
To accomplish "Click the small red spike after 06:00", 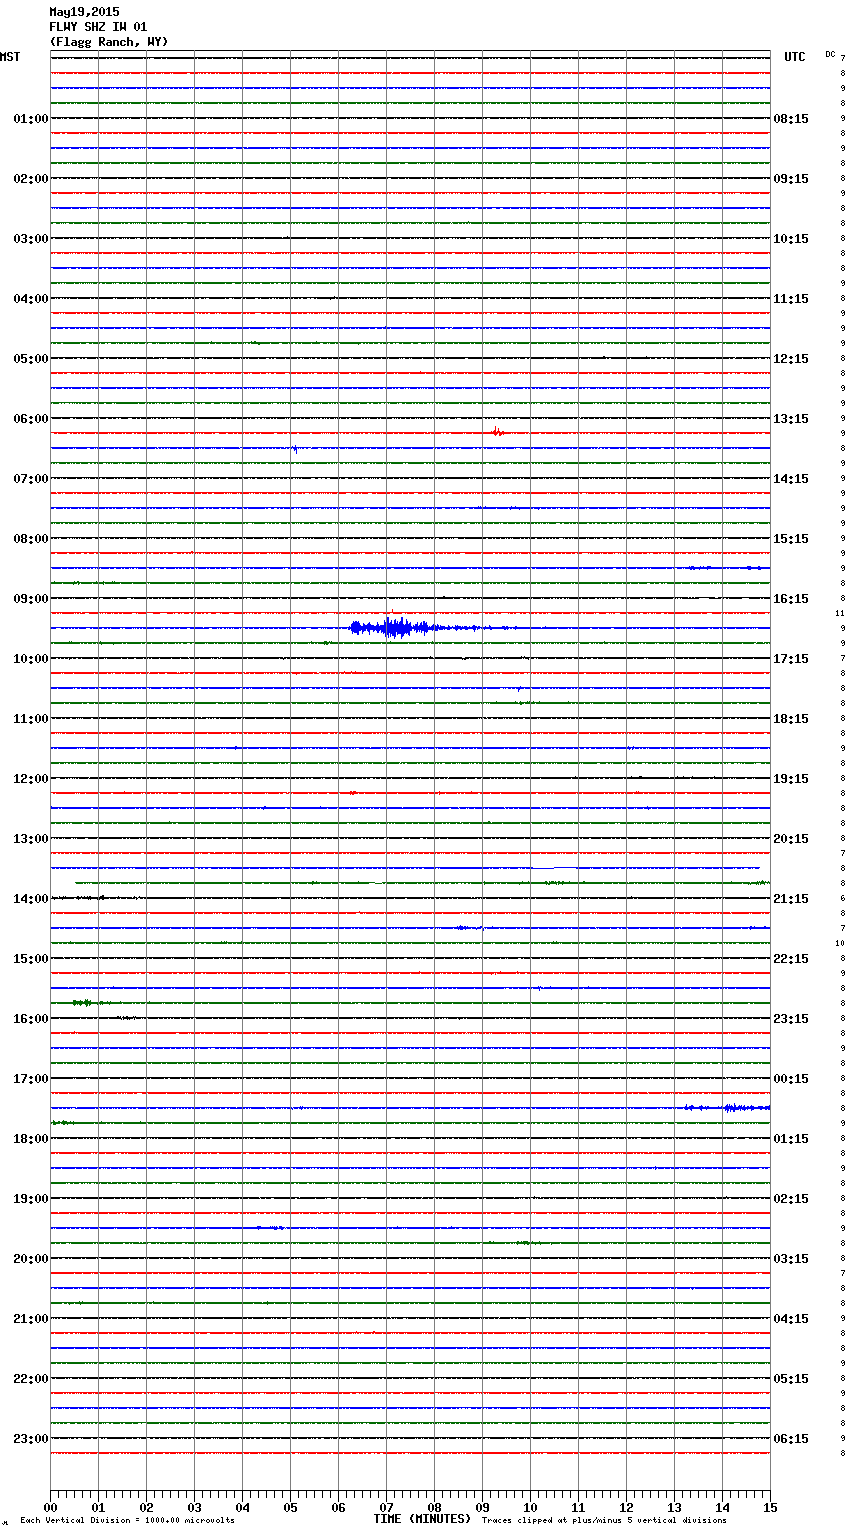I will point(497,432).
